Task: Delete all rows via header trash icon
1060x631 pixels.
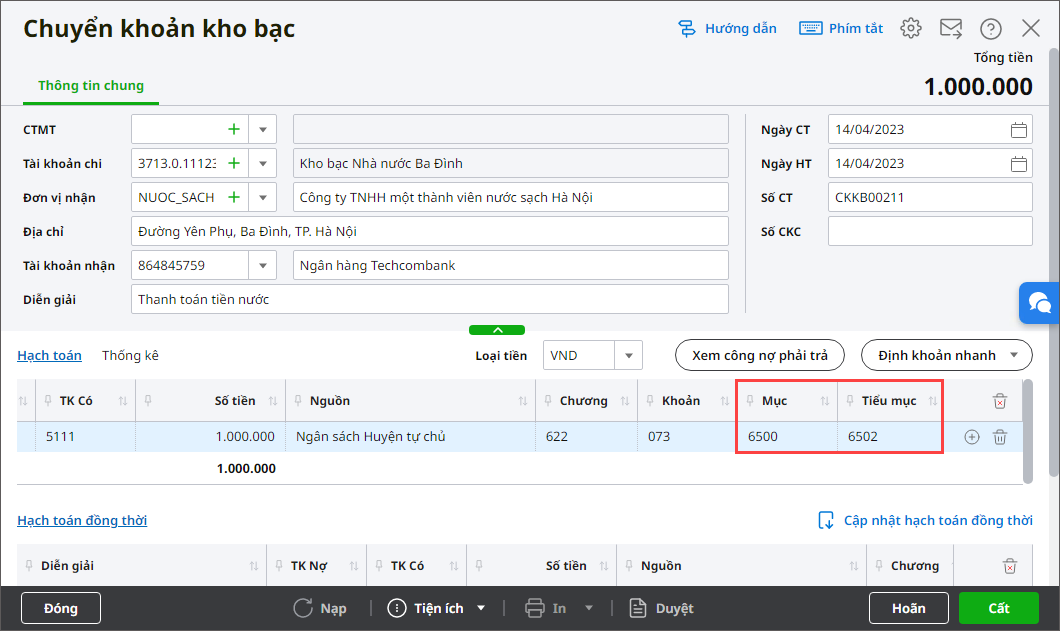Action: [x=1000, y=401]
